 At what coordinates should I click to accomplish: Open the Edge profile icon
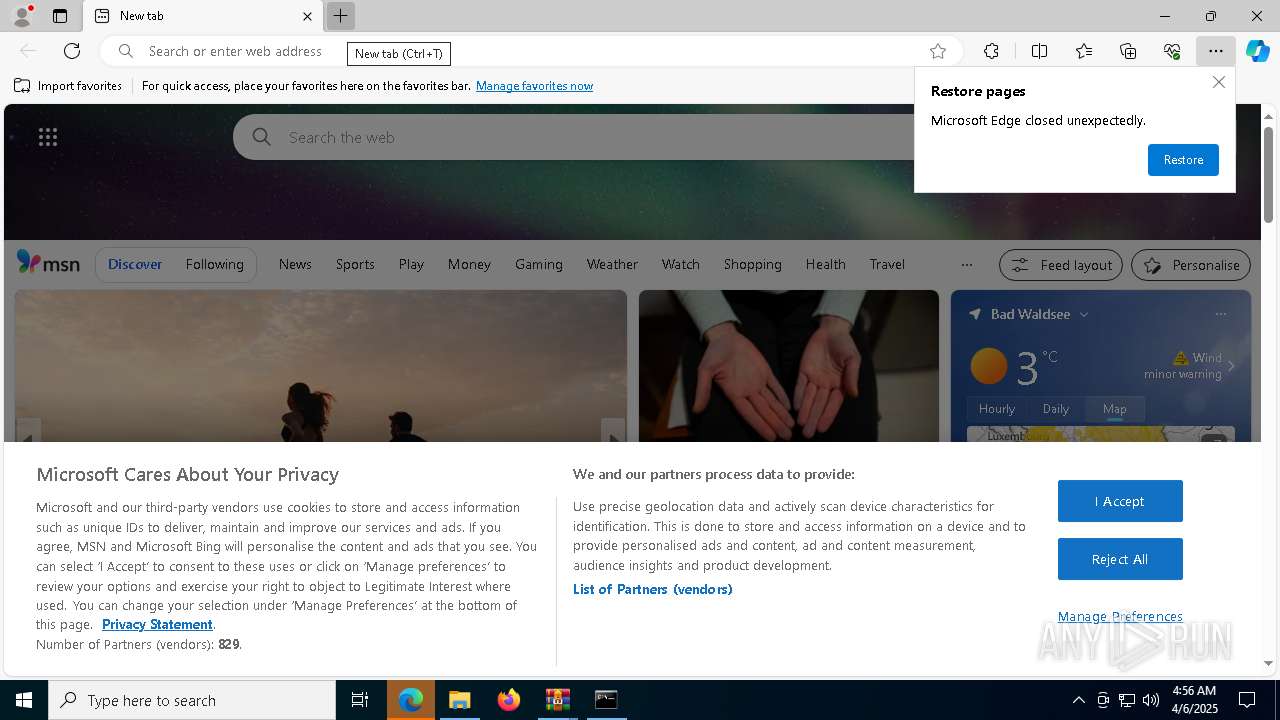(21, 16)
